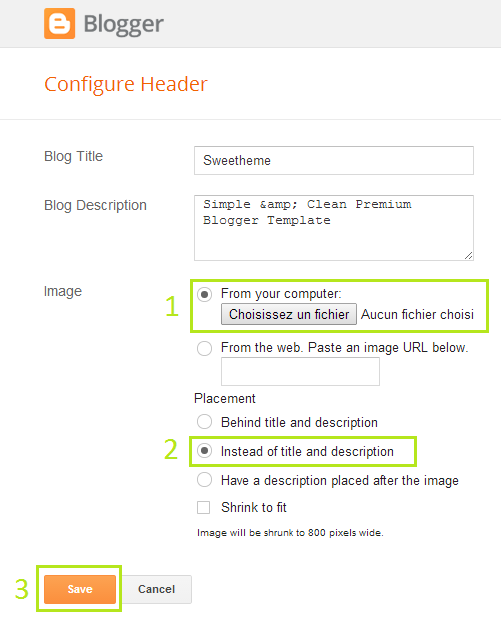Viewport: 501px width, 620px height.
Task: Click inside the Blog Description textarea
Action: [x=334, y=228]
